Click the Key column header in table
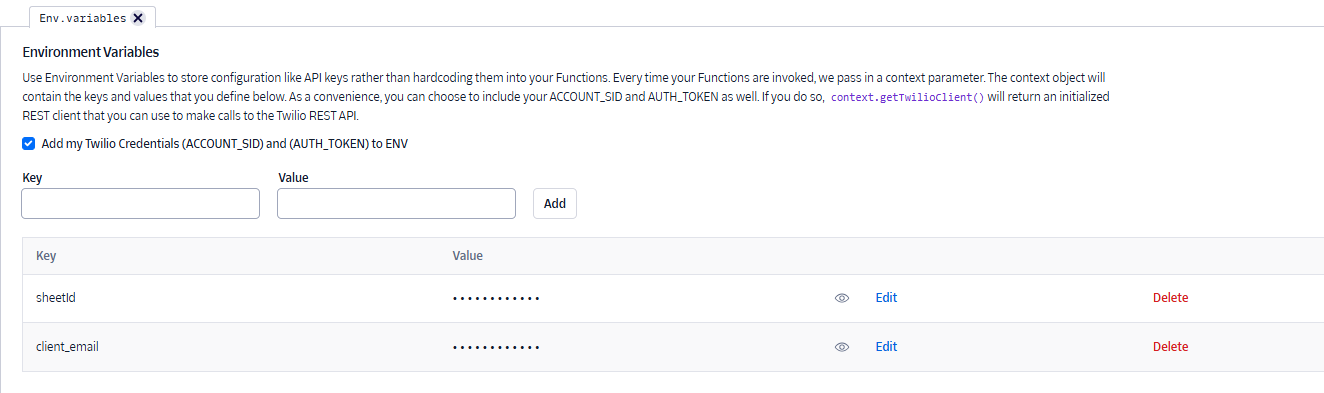 (x=46, y=255)
